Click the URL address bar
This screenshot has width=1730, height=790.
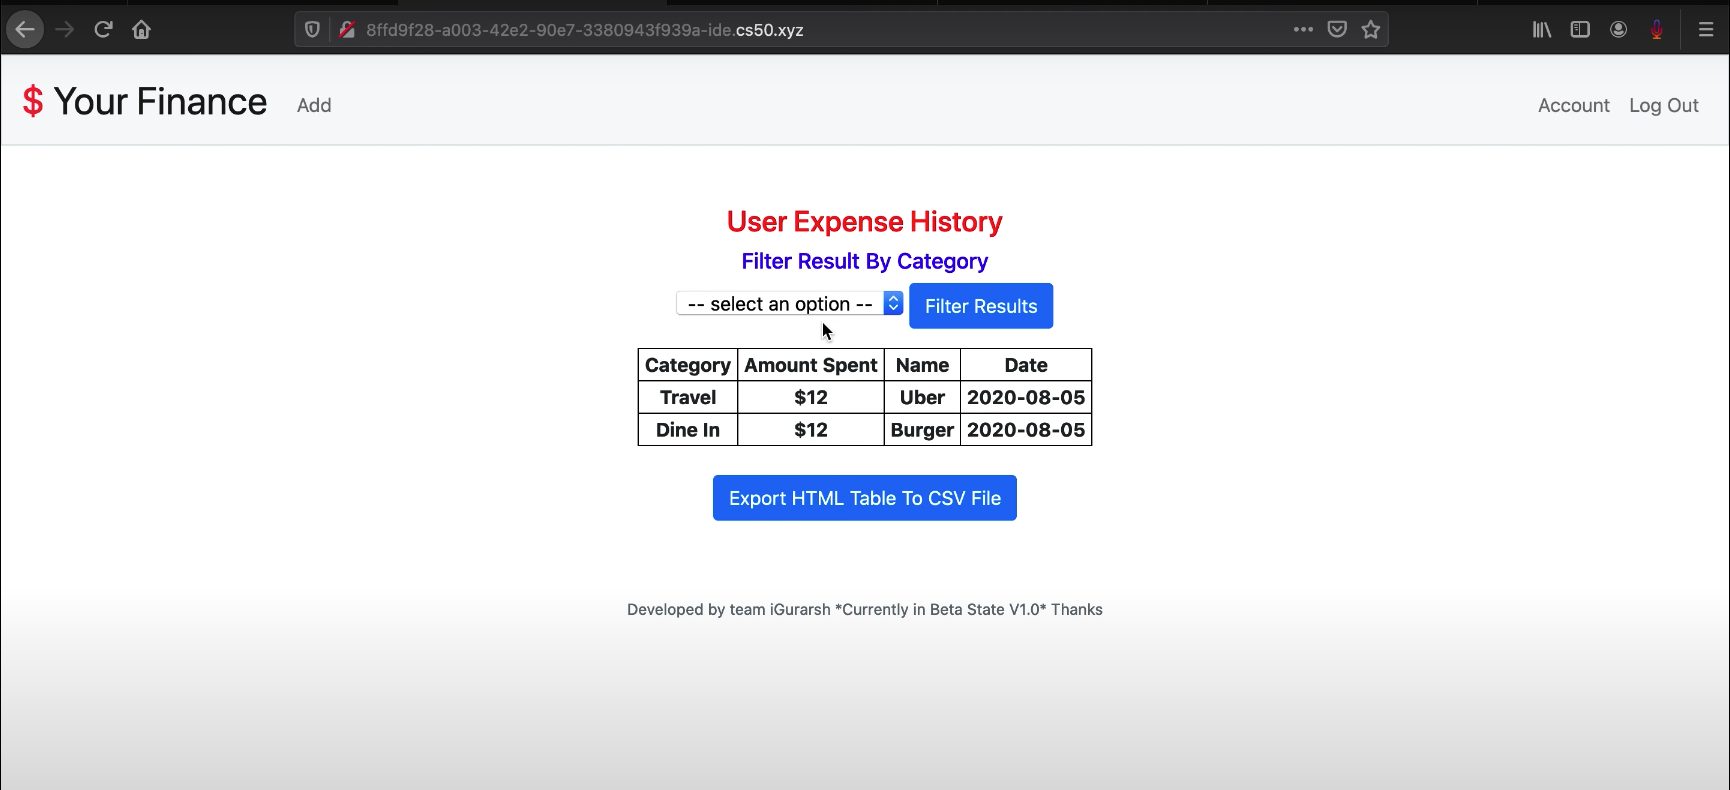pos(800,30)
